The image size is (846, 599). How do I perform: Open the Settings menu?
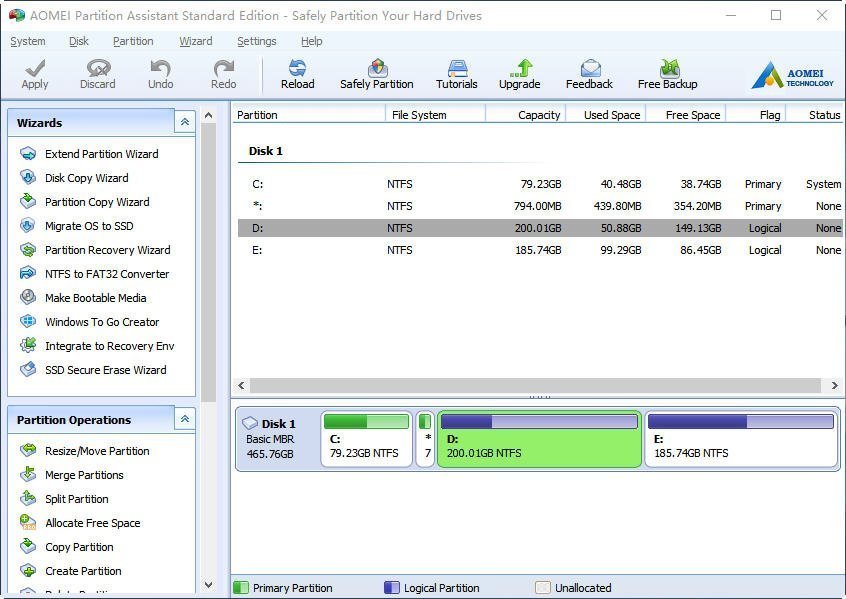click(x=256, y=41)
